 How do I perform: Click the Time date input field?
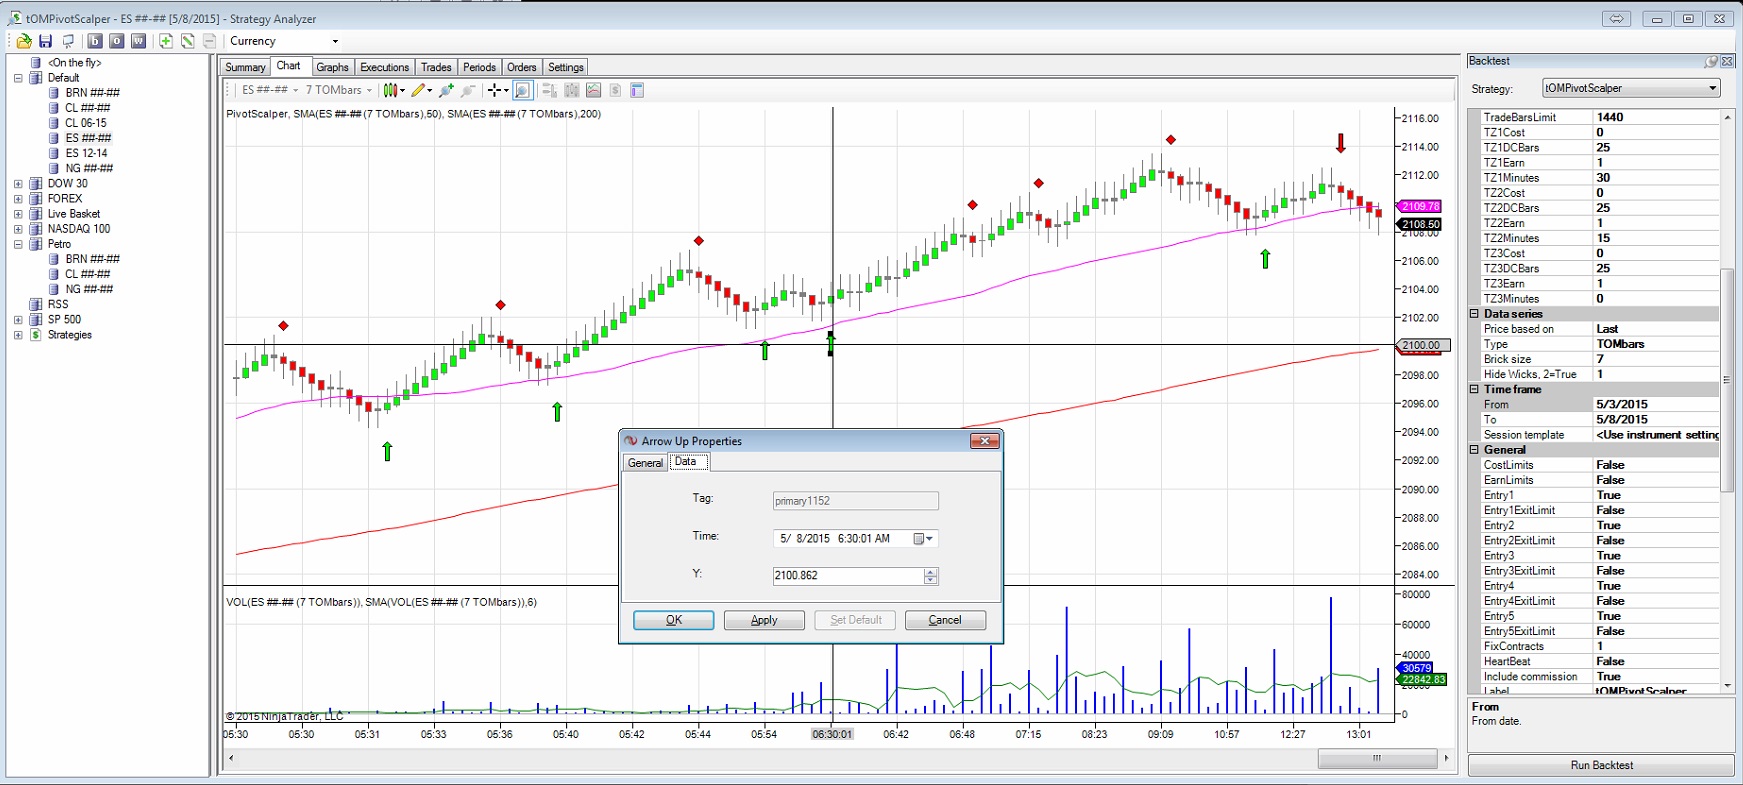(x=855, y=539)
